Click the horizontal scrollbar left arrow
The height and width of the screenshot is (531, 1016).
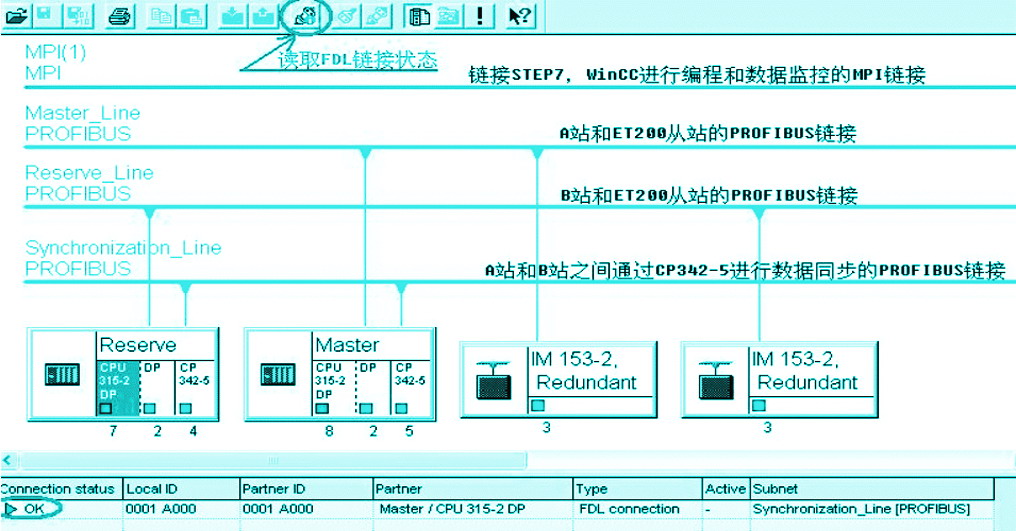coord(7,460)
